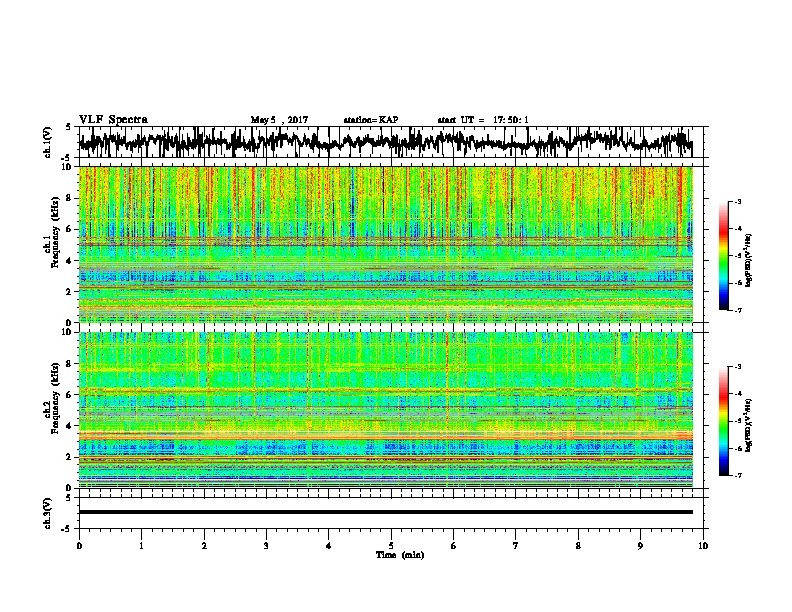Click inside the ch.1 frequency spectrogram
The height and width of the screenshot is (612, 792).
[385, 244]
